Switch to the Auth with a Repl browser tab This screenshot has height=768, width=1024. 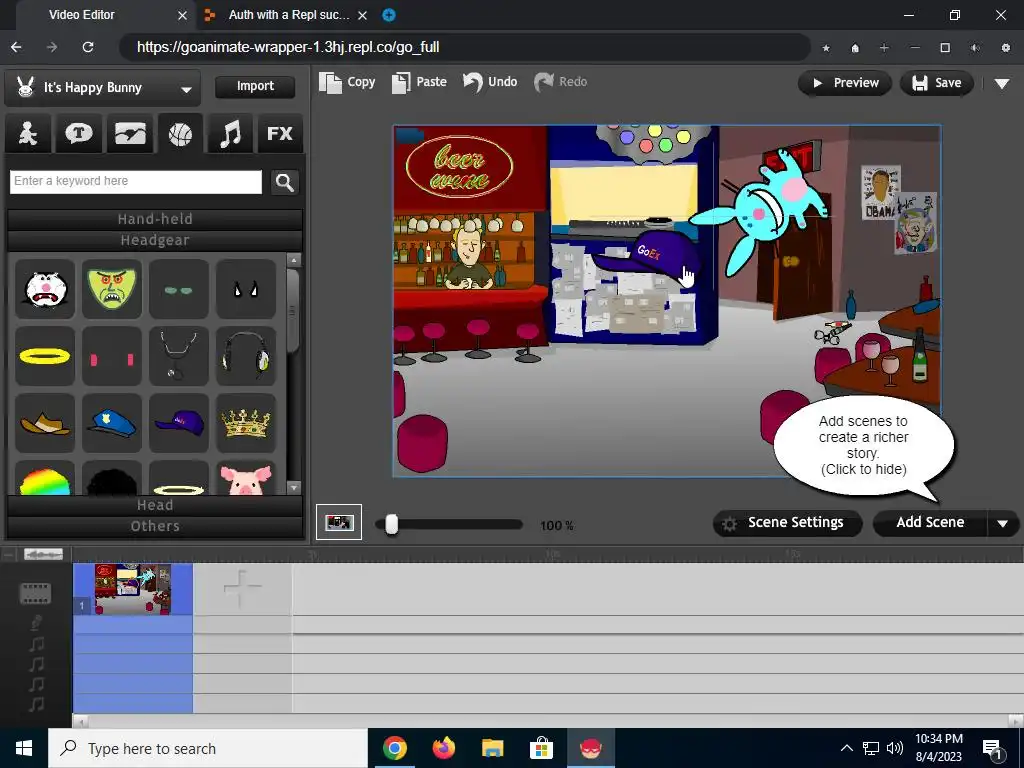[x=289, y=14]
